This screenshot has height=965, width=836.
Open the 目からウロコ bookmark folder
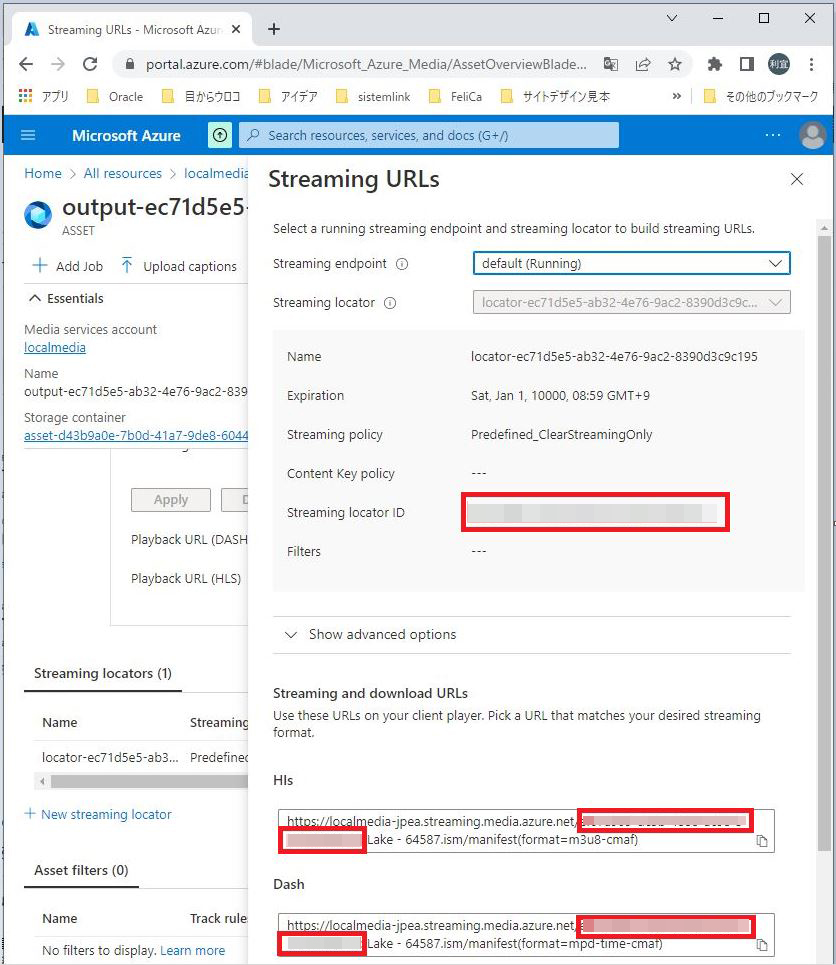point(201,96)
